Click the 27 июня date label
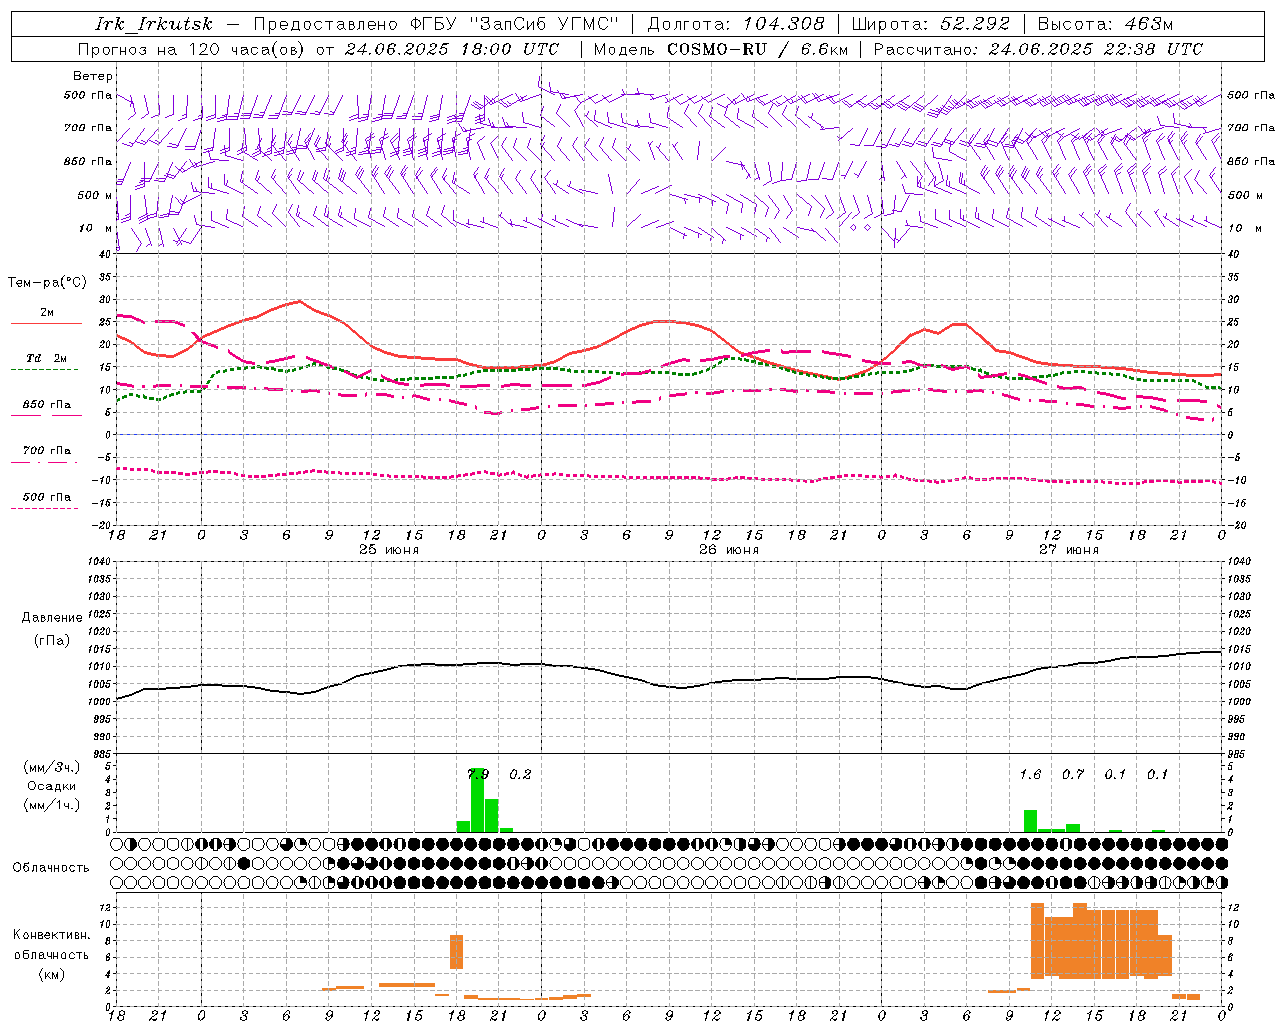1280x1024 pixels. coord(1069,550)
